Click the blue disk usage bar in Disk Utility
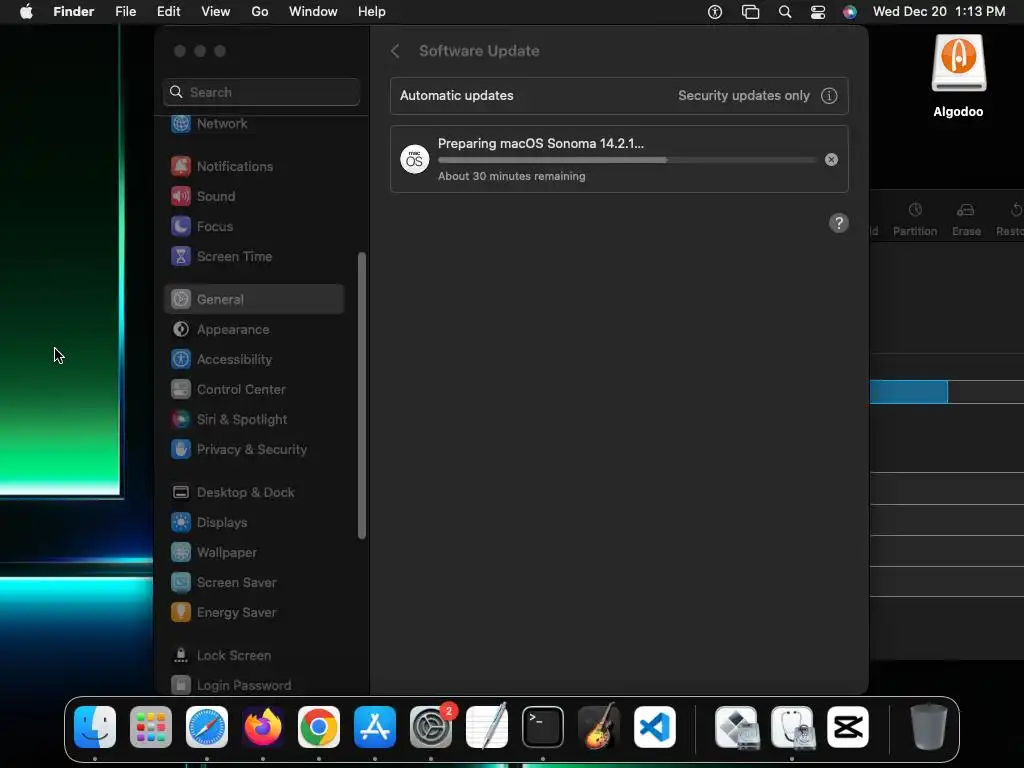The height and width of the screenshot is (768, 1024). [x=908, y=392]
